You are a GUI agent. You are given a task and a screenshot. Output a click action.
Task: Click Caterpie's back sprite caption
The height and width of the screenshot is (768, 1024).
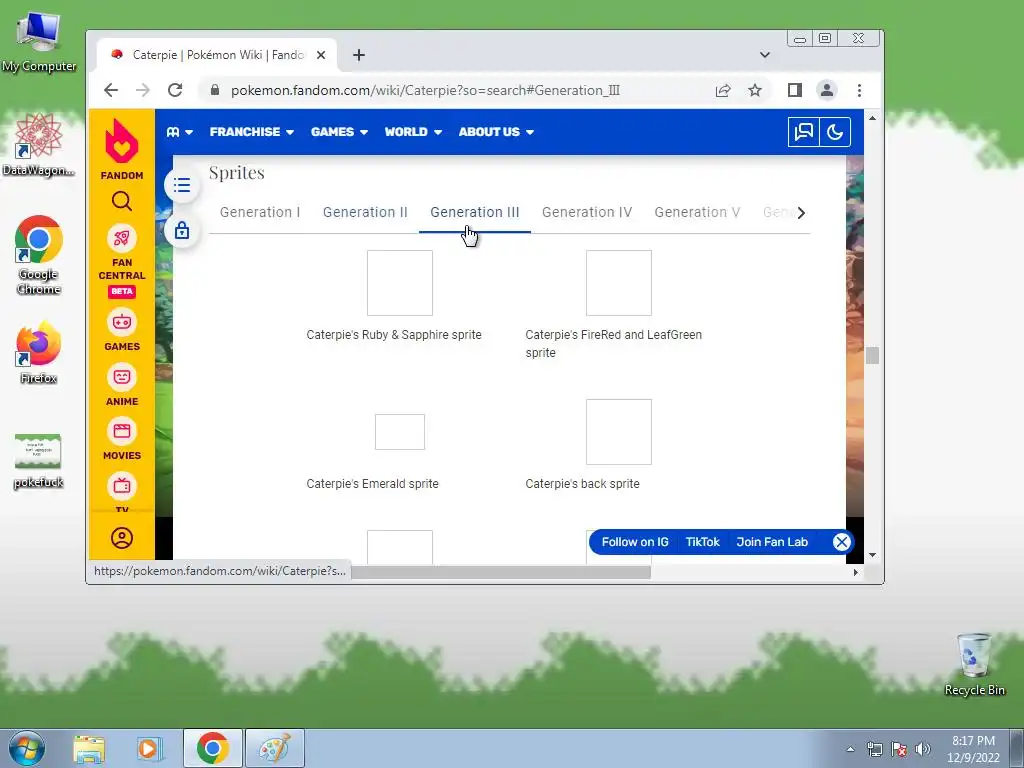tap(583, 484)
